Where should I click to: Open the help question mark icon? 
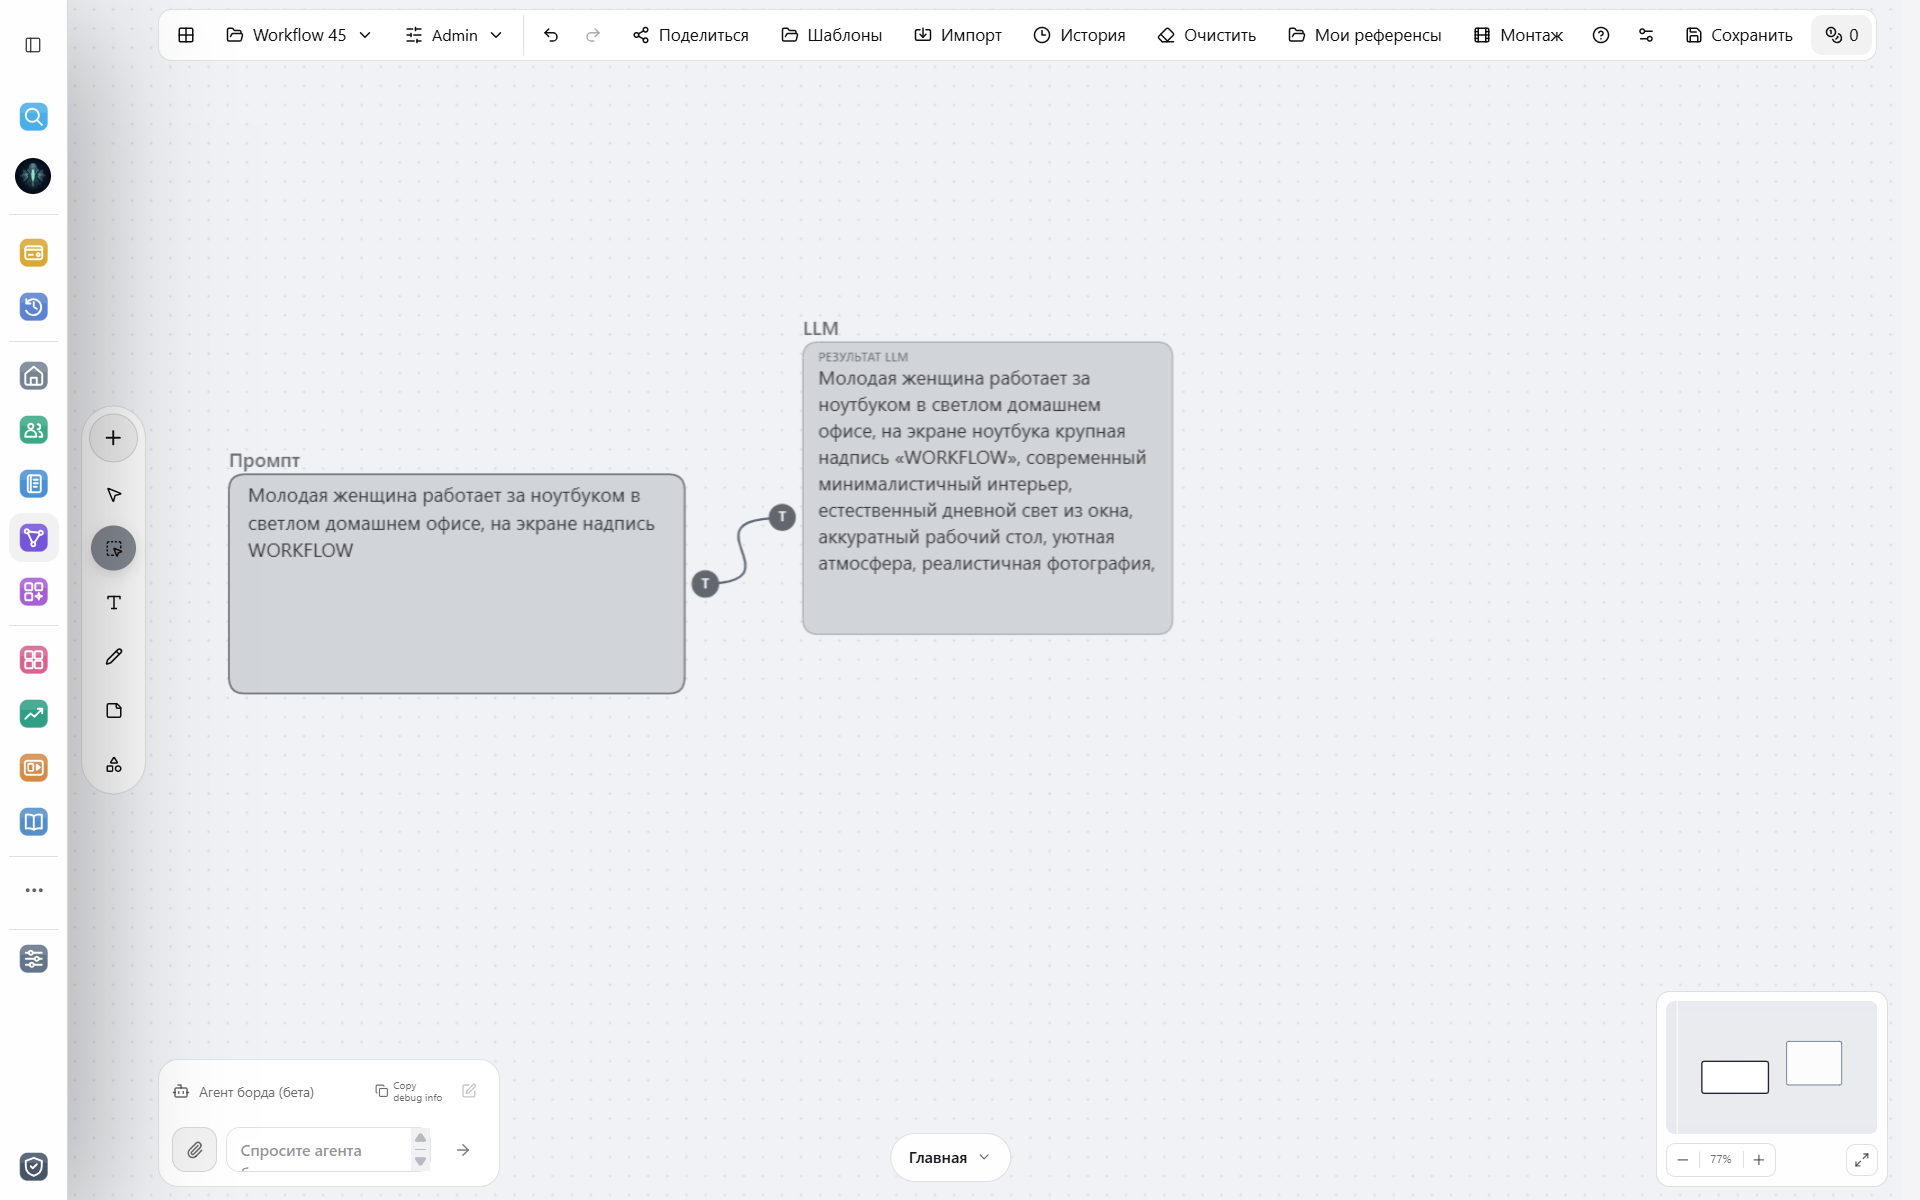1601,35
